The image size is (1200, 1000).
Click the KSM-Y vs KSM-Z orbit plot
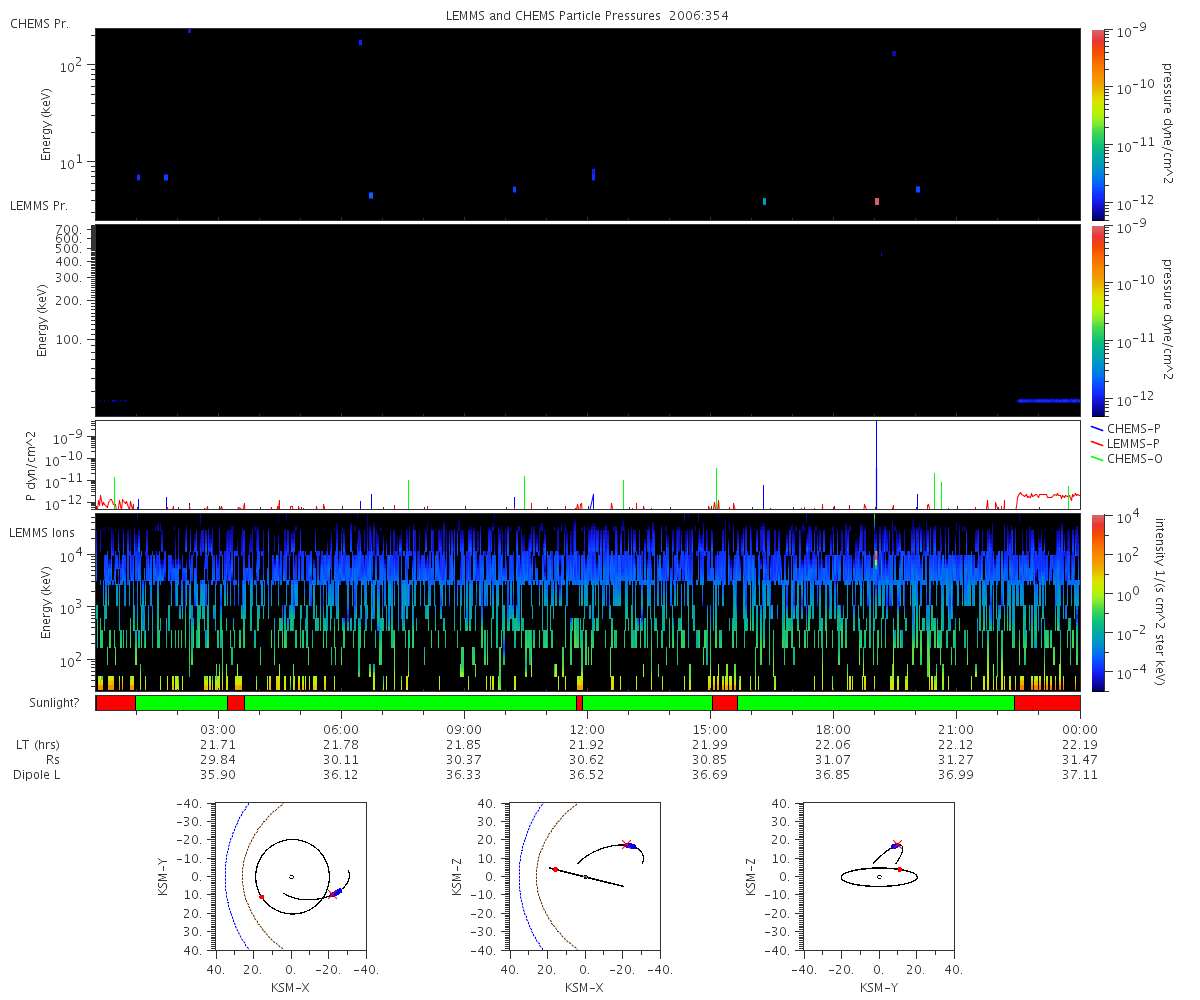pos(879,876)
